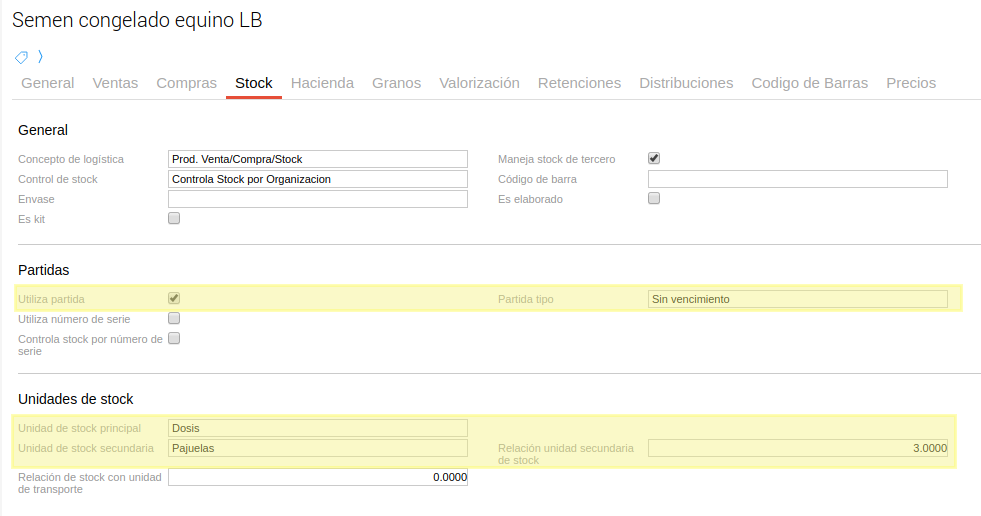Click the Envase input field
Image resolution: width=981 pixels, height=516 pixels.
[x=318, y=199]
